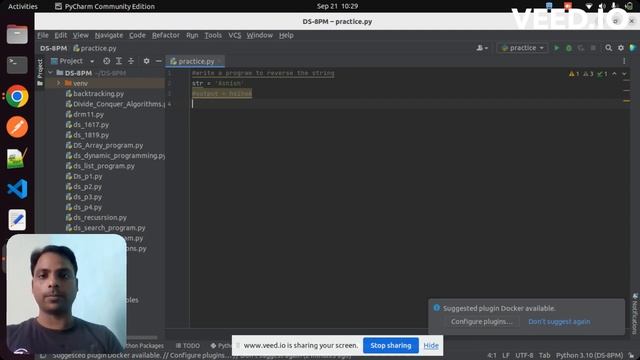Open the Window menu

point(259,36)
